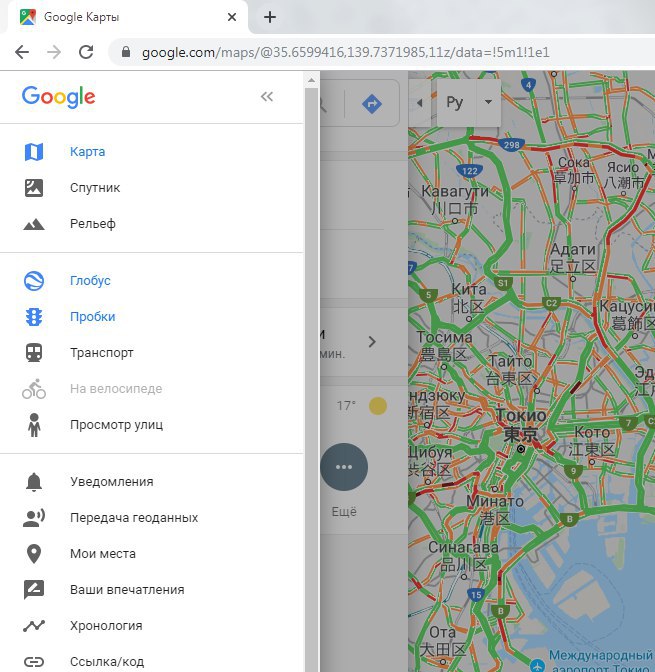Click the browser forward arrow

54,52
